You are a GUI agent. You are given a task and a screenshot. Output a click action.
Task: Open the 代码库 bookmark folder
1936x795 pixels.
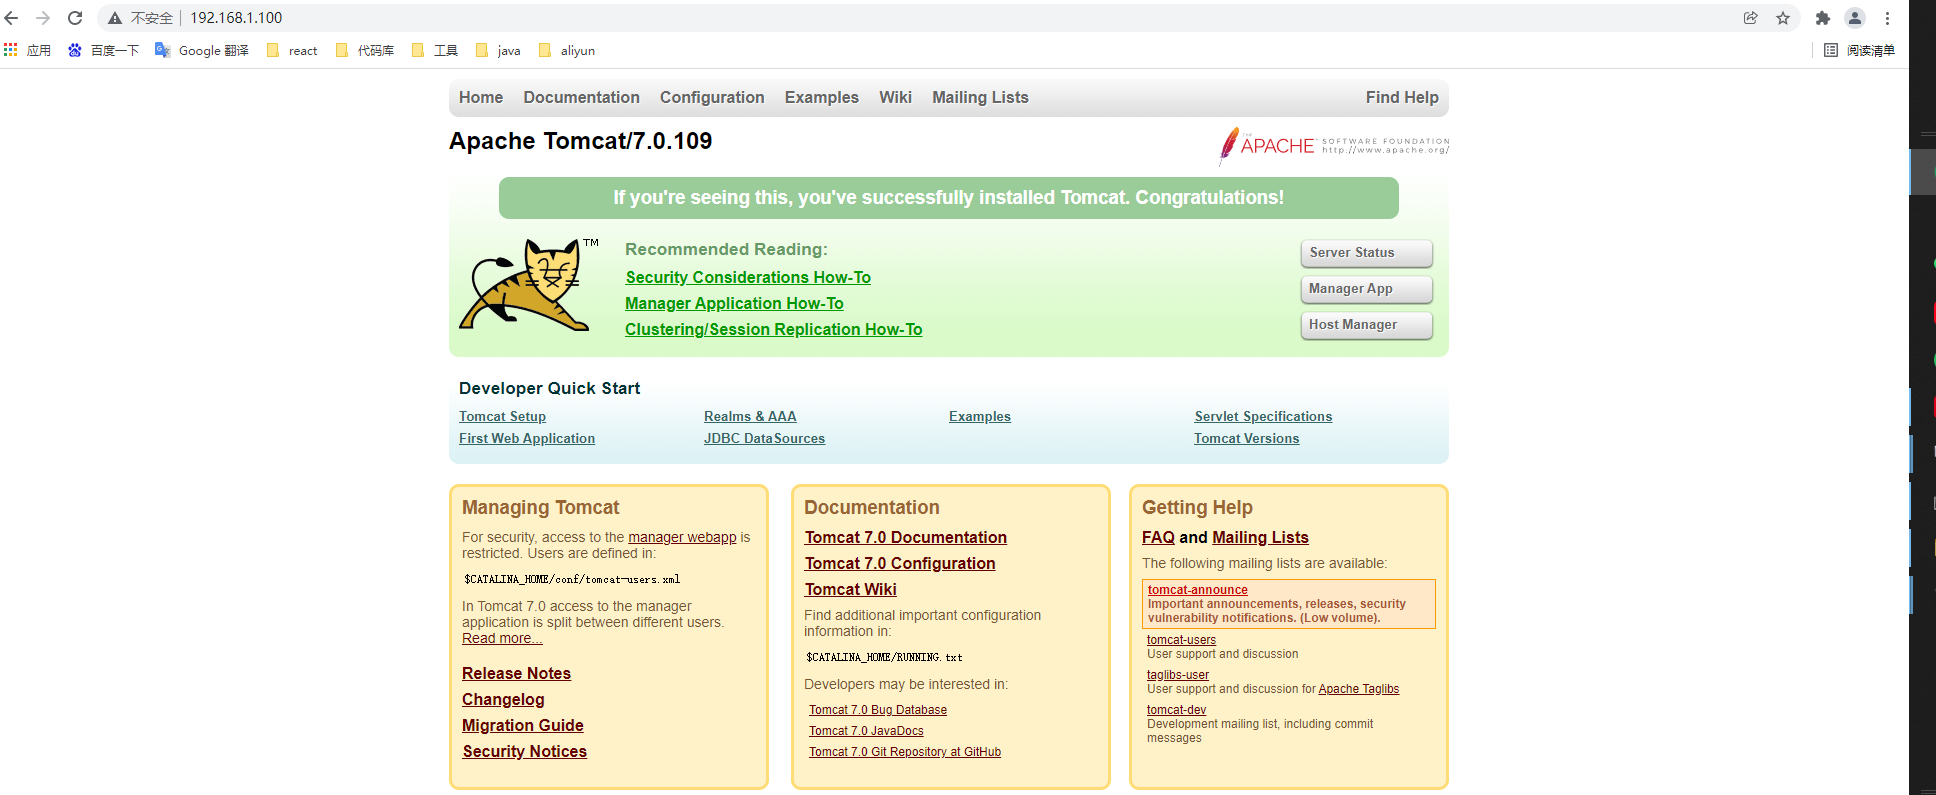[x=365, y=50]
